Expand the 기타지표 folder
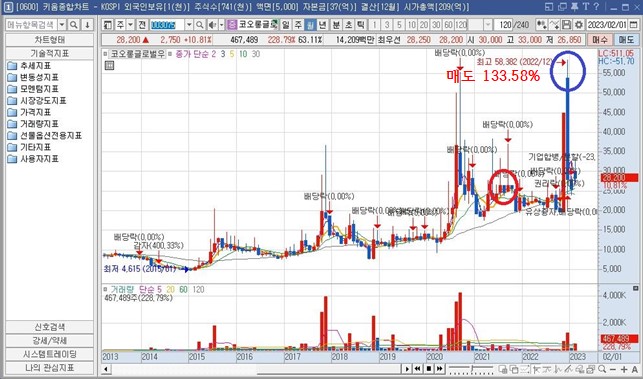This screenshot has width=643, height=379. [29, 147]
